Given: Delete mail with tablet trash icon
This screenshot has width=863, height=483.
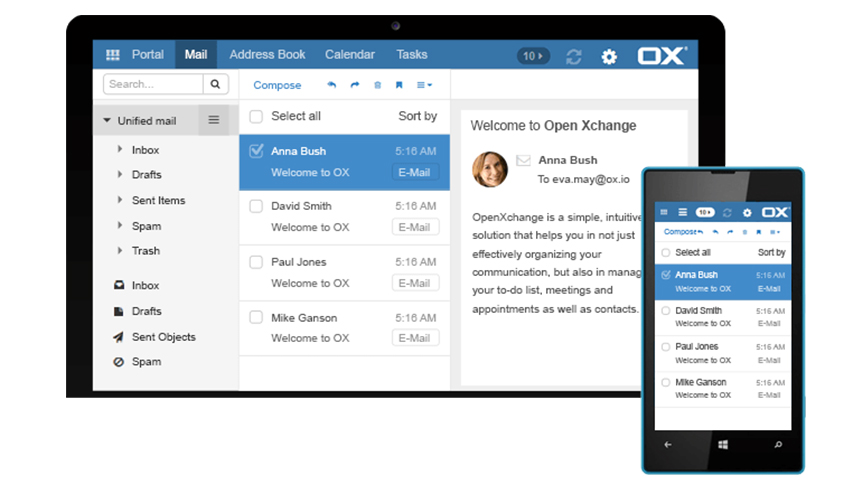Looking at the screenshot, I should 378,85.
